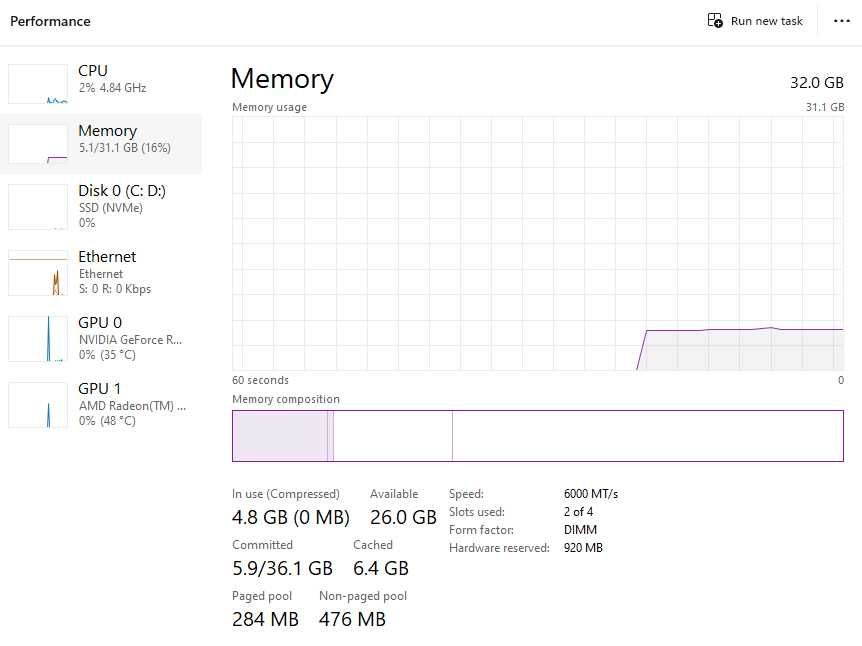
Task: Click the Run new task label
Action: (x=766, y=21)
